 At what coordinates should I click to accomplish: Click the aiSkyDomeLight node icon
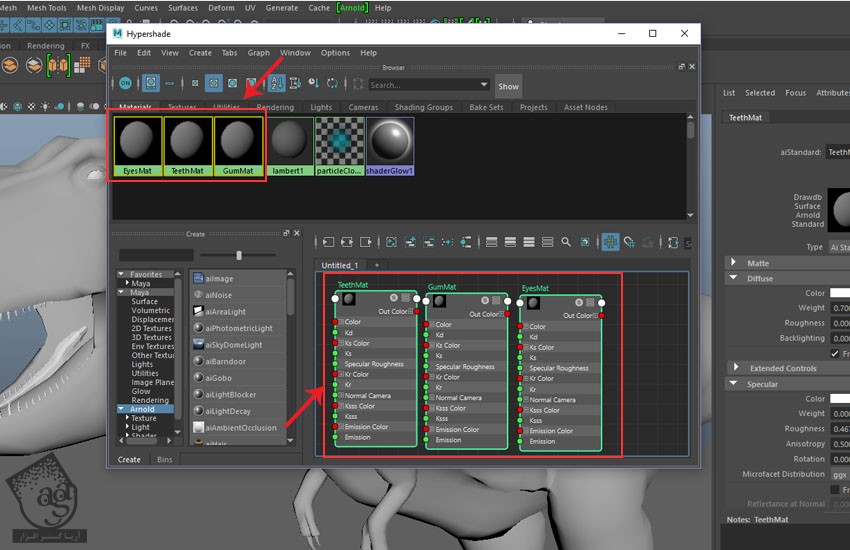pyautogui.click(x=198, y=345)
